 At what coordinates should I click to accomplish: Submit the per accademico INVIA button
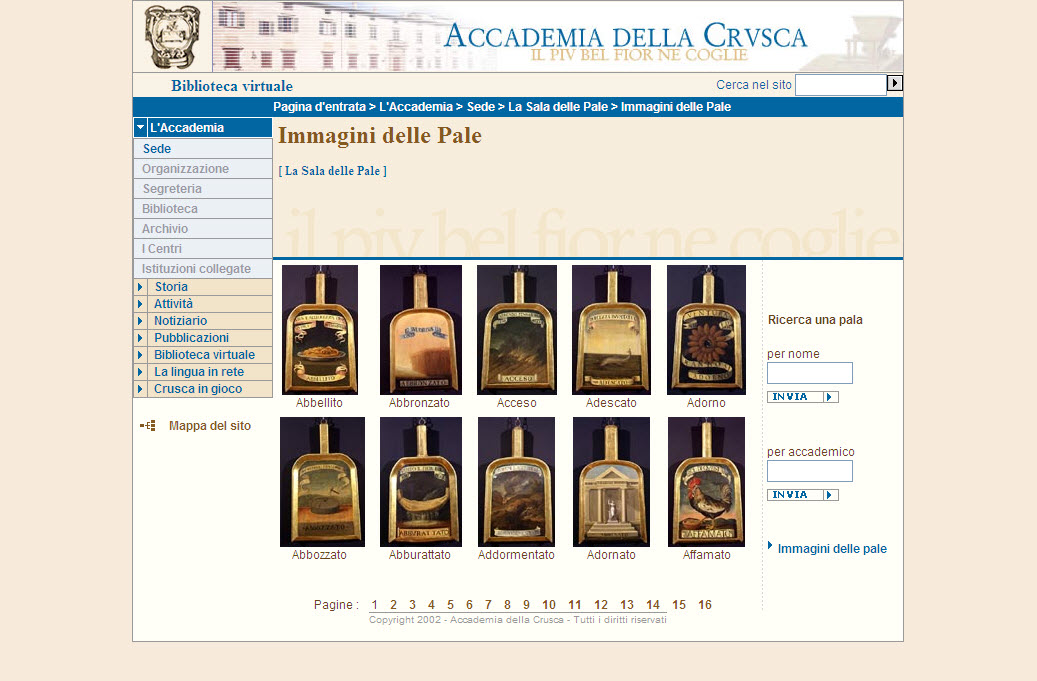point(803,495)
